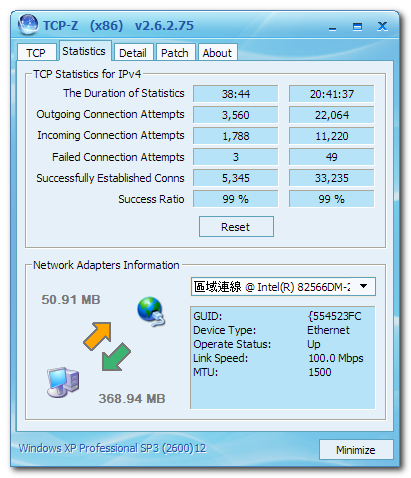The width and height of the screenshot is (411, 478).
Task: Click the 11,220 incoming attempts value
Action: point(331,136)
